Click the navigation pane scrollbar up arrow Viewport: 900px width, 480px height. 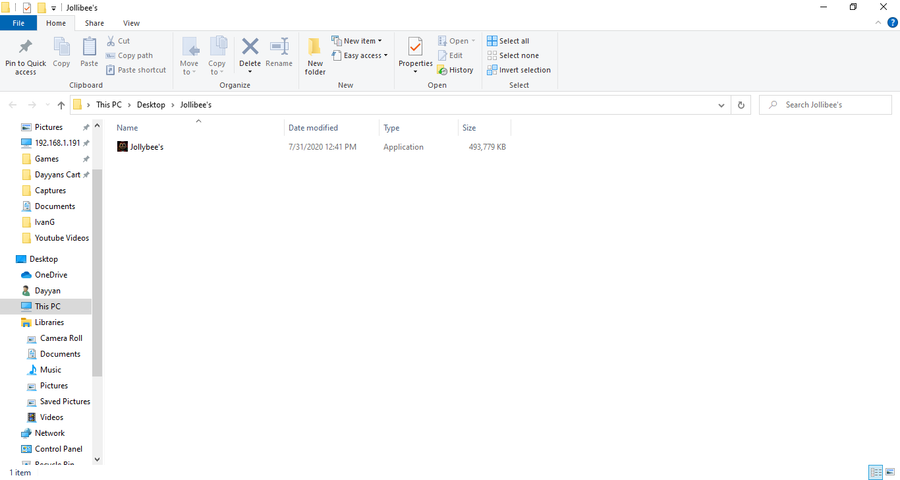click(x=97, y=126)
